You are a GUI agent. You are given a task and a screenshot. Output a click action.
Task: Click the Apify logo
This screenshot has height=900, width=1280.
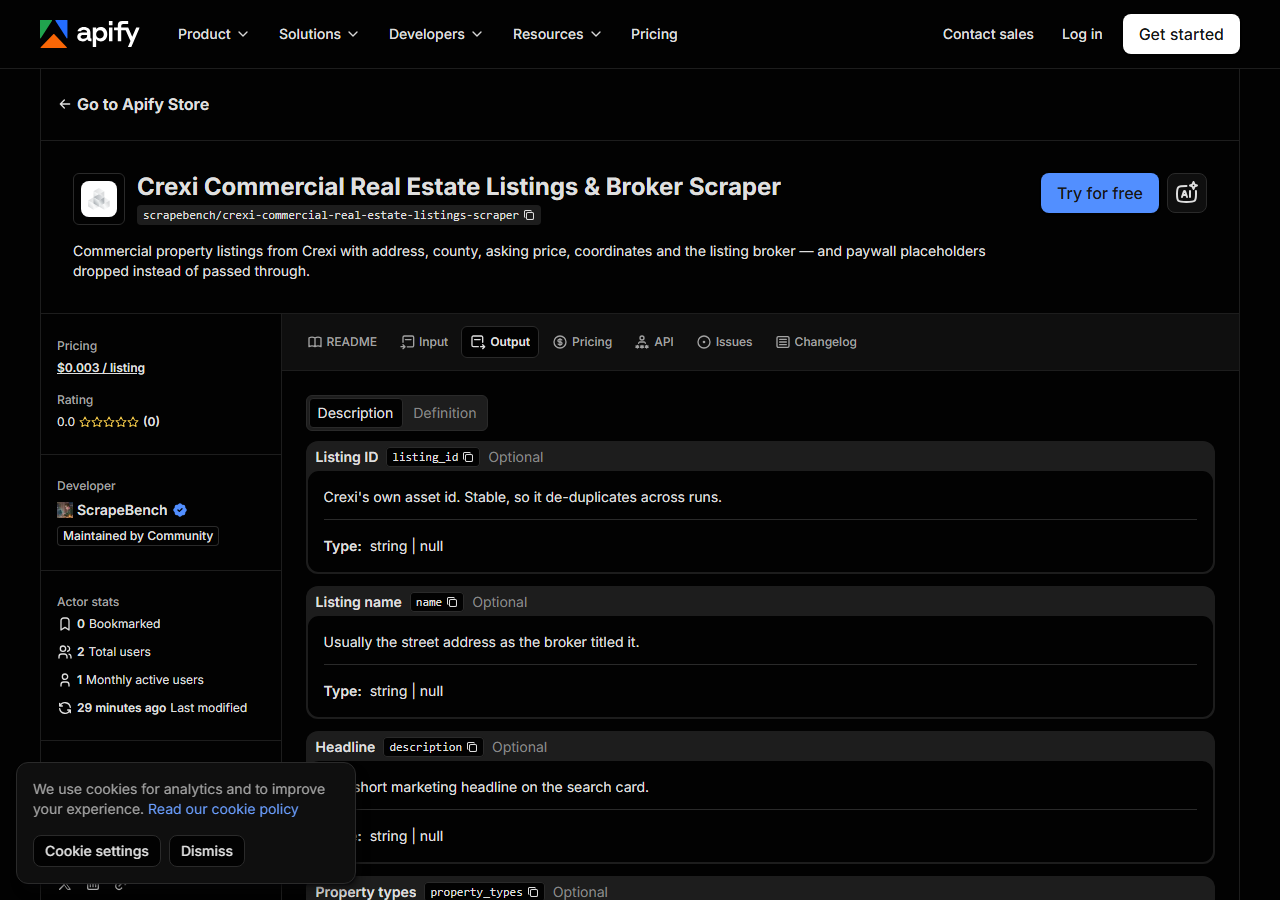pyautogui.click(x=89, y=34)
